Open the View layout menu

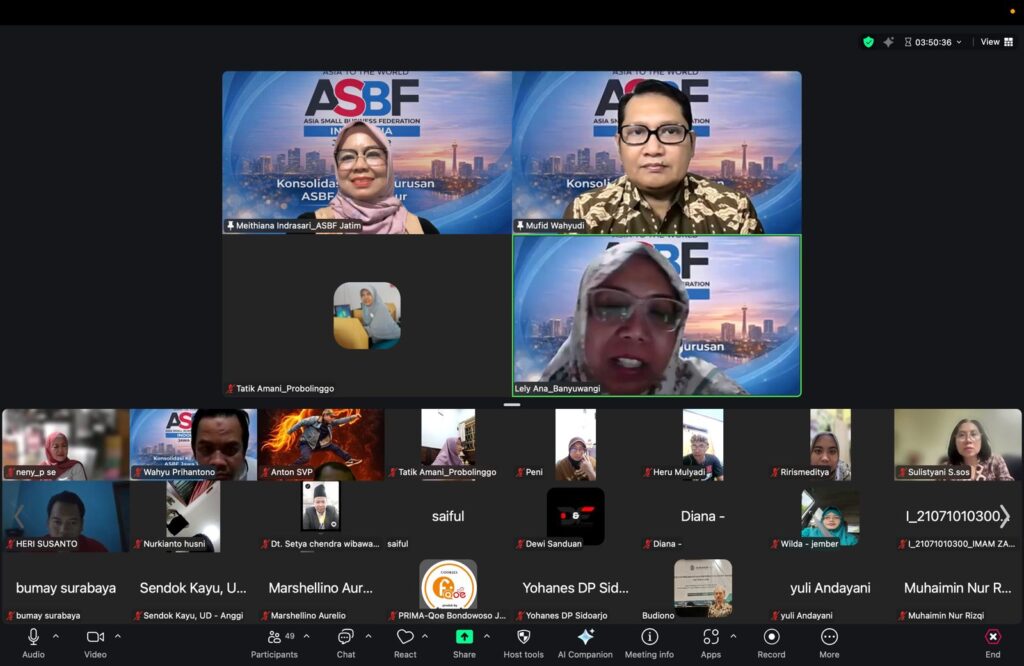[995, 42]
